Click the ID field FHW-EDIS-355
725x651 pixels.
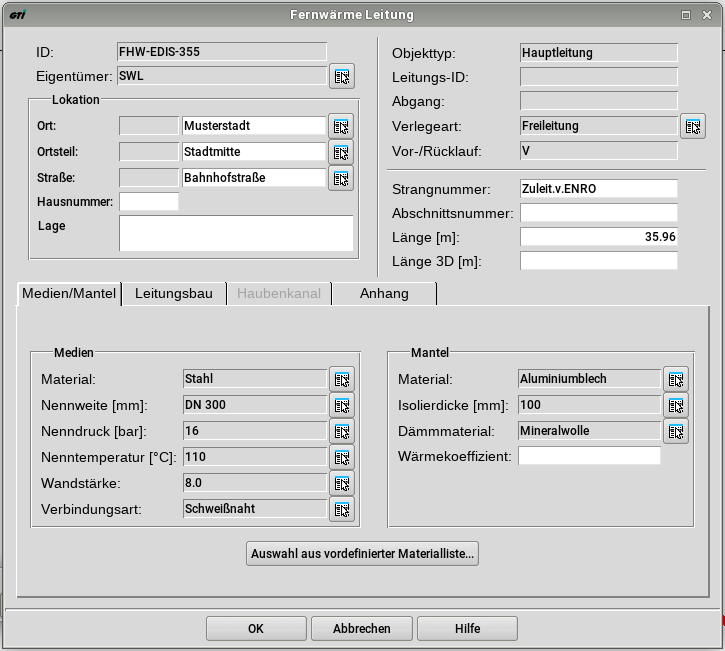coord(222,52)
